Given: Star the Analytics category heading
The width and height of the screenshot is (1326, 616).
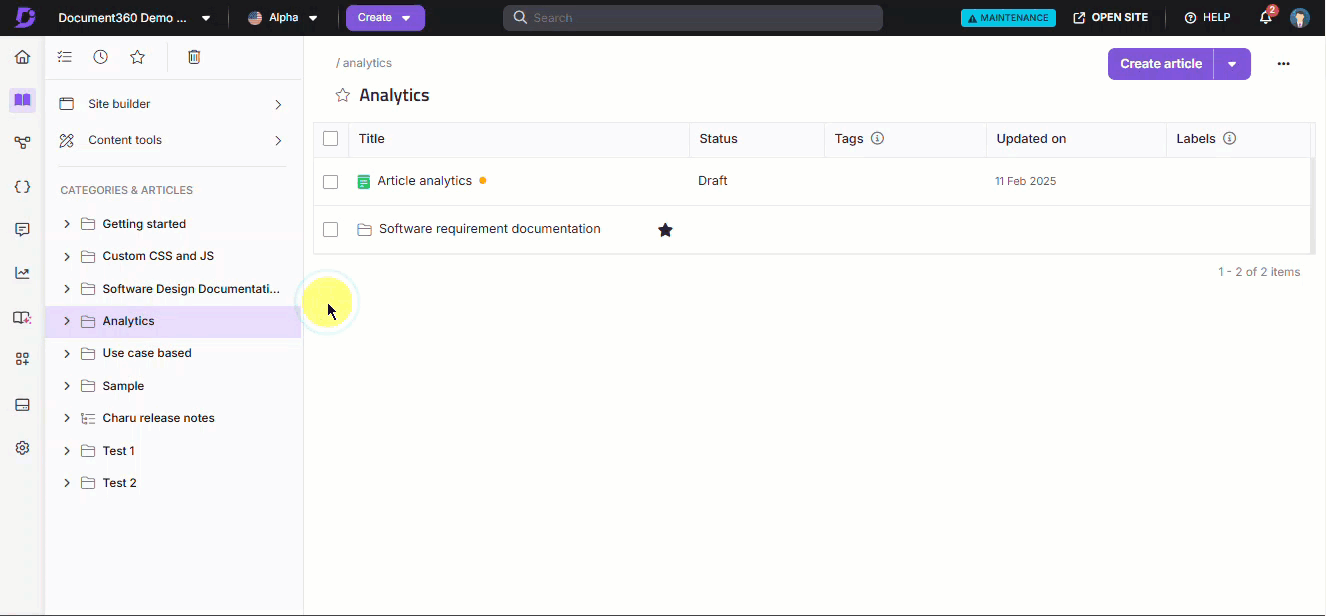Looking at the screenshot, I should click(x=343, y=96).
